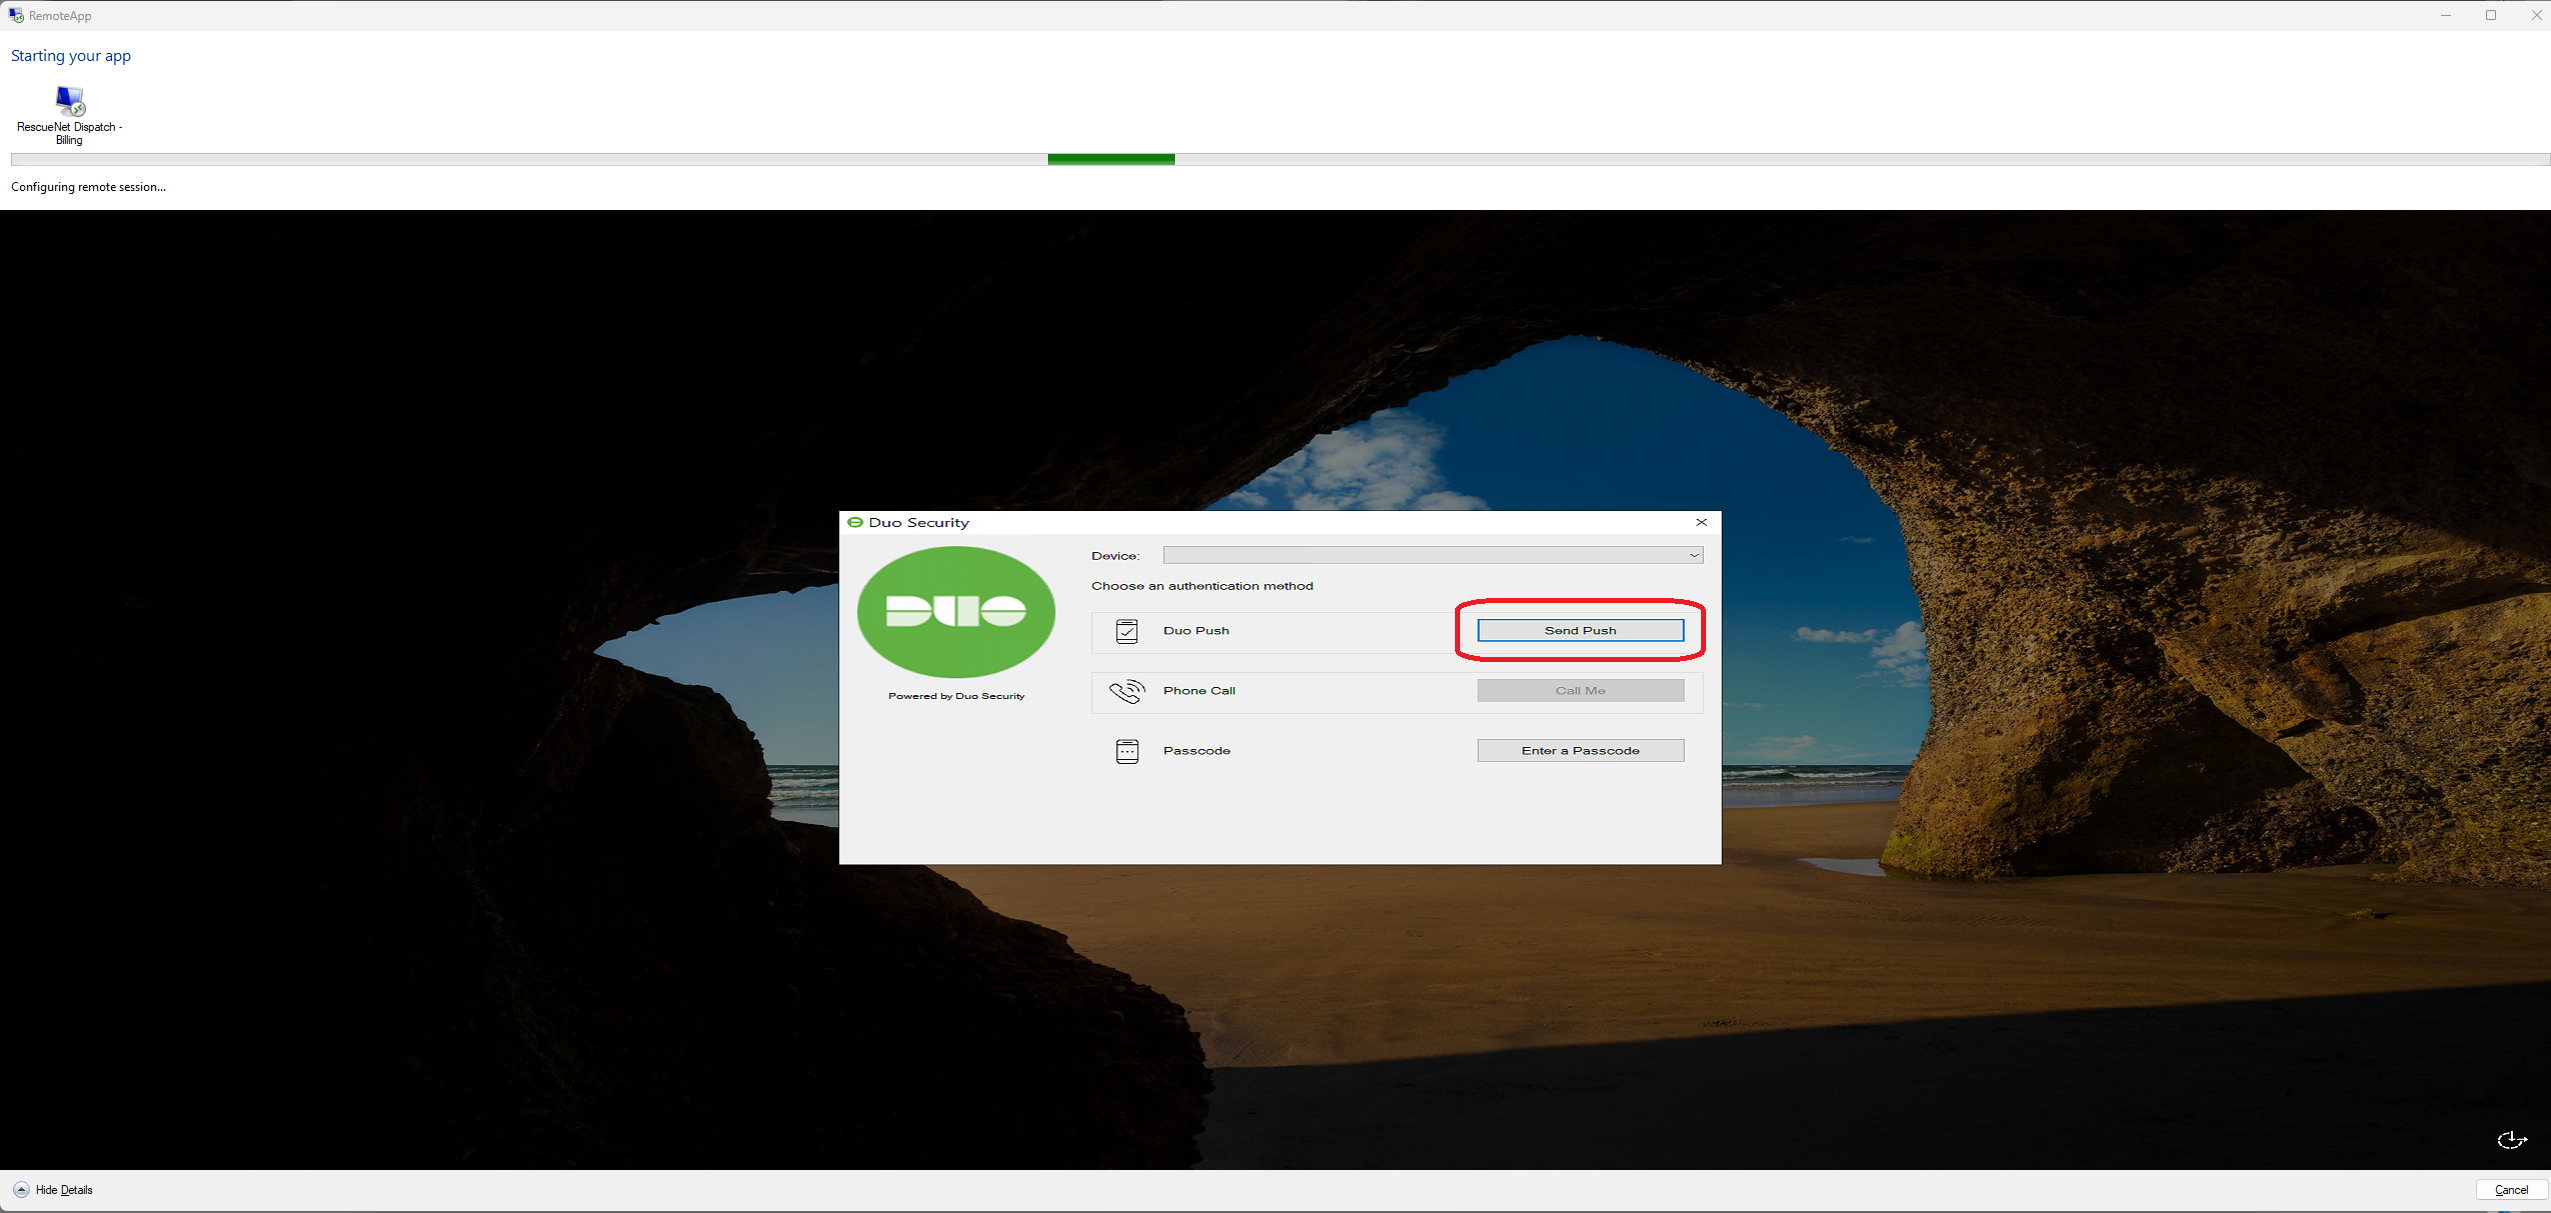This screenshot has width=2551, height=1213.
Task: Minimize the RemoteApp window
Action: tap(2446, 15)
